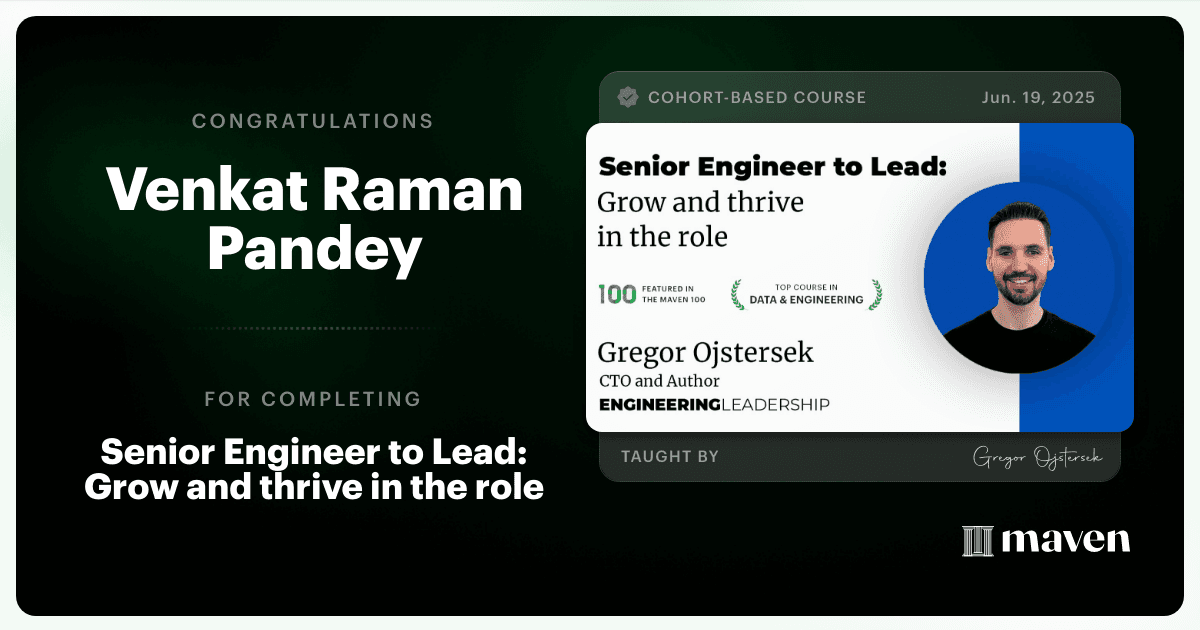Click the Engineering Leadership logo text
The image size is (1200, 630).
pyautogui.click(x=714, y=405)
